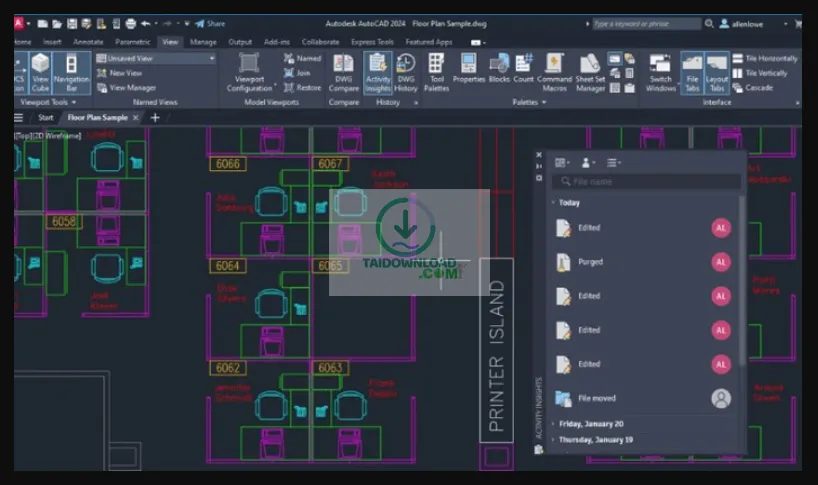
Task: Open Tool Palettes
Action: 436,72
